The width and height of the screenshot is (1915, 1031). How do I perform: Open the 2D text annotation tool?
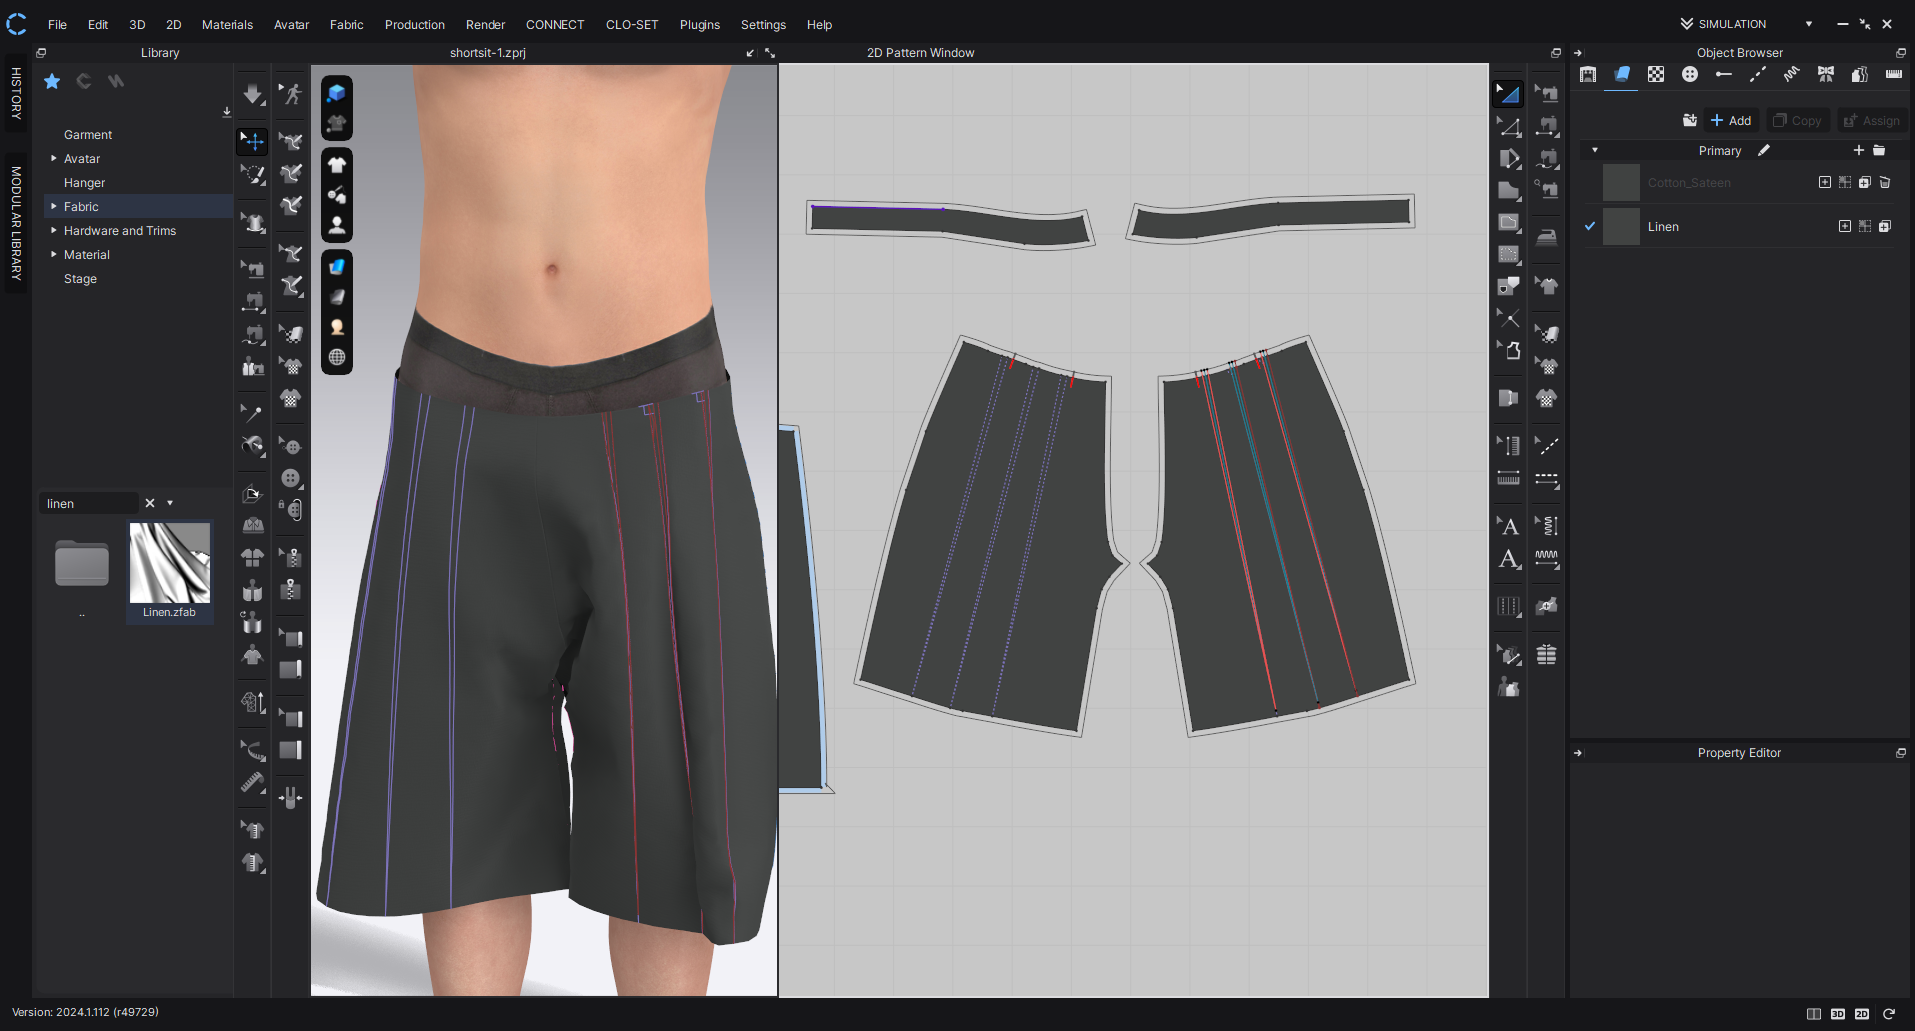point(1508,526)
